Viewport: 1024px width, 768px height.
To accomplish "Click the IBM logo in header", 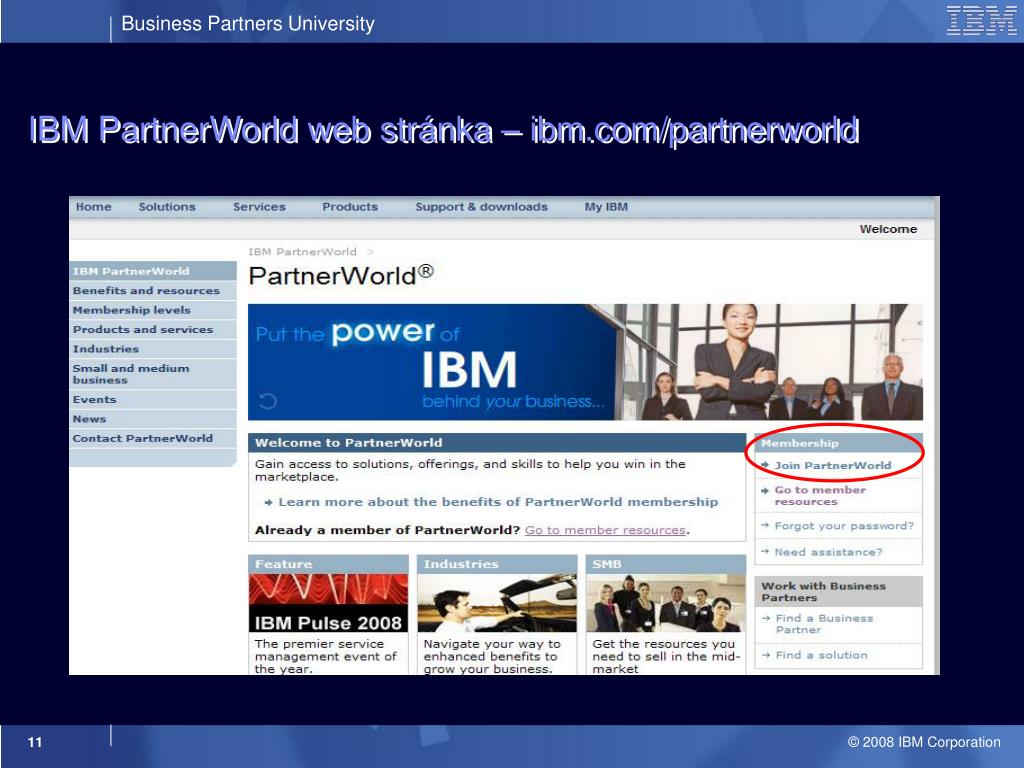I will point(981,22).
